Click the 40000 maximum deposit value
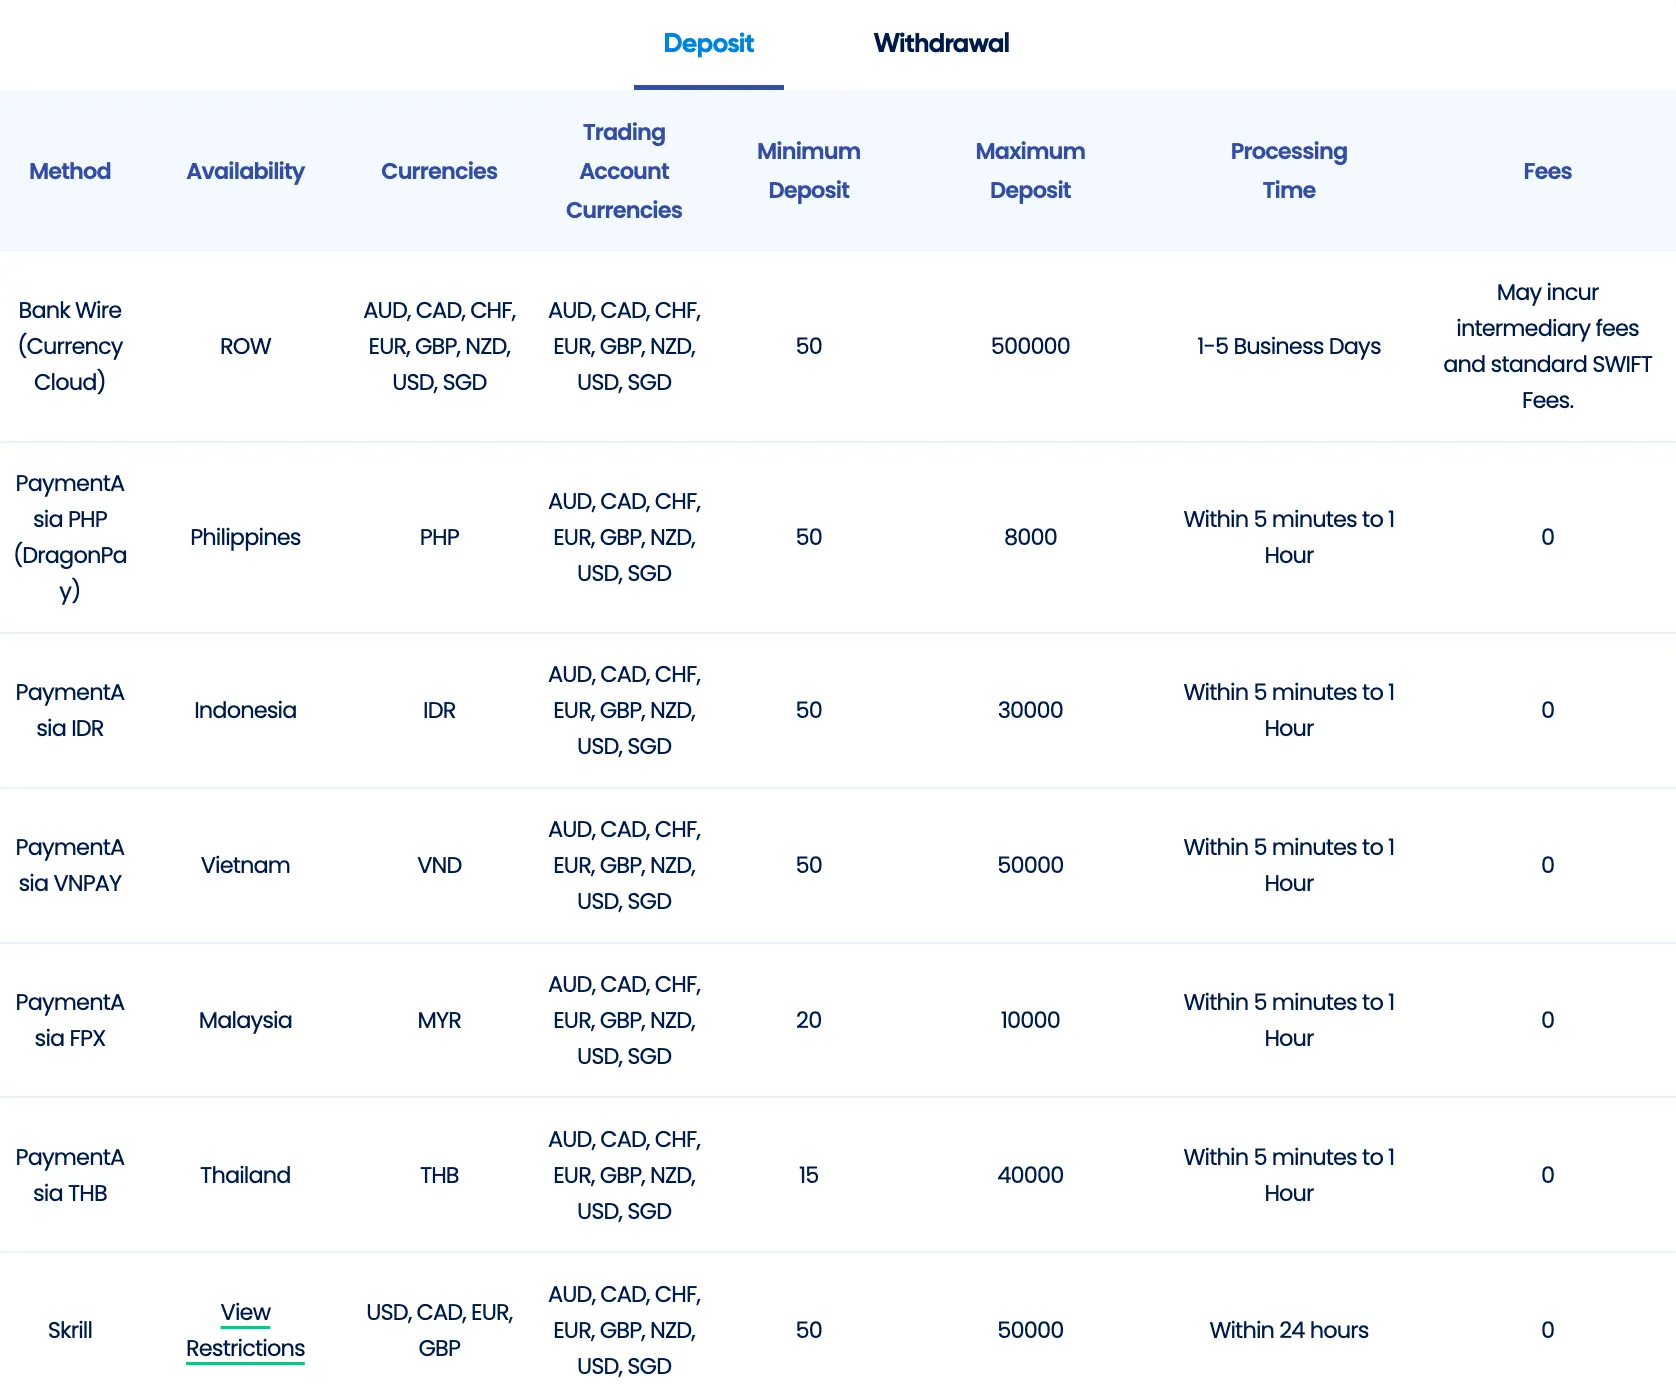 coord(1030,1175)
